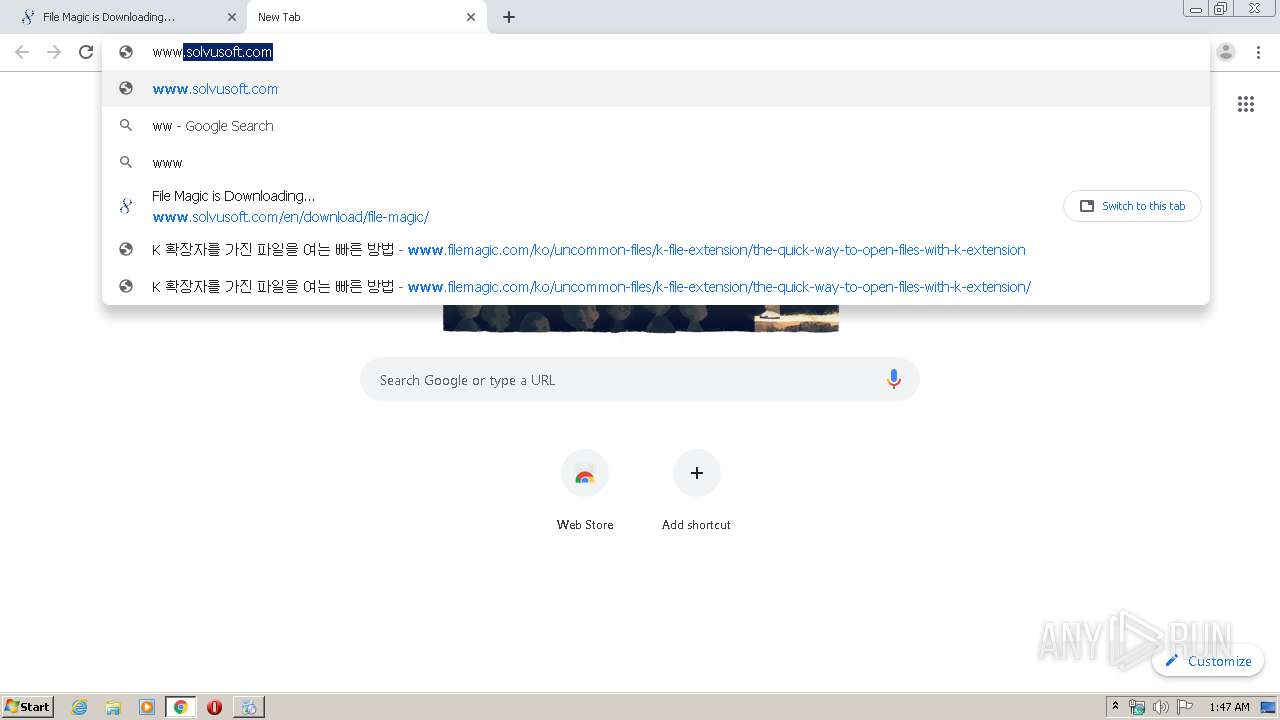Open filemagic.com suggestion ending in k-extension without slash

(656, 250)
